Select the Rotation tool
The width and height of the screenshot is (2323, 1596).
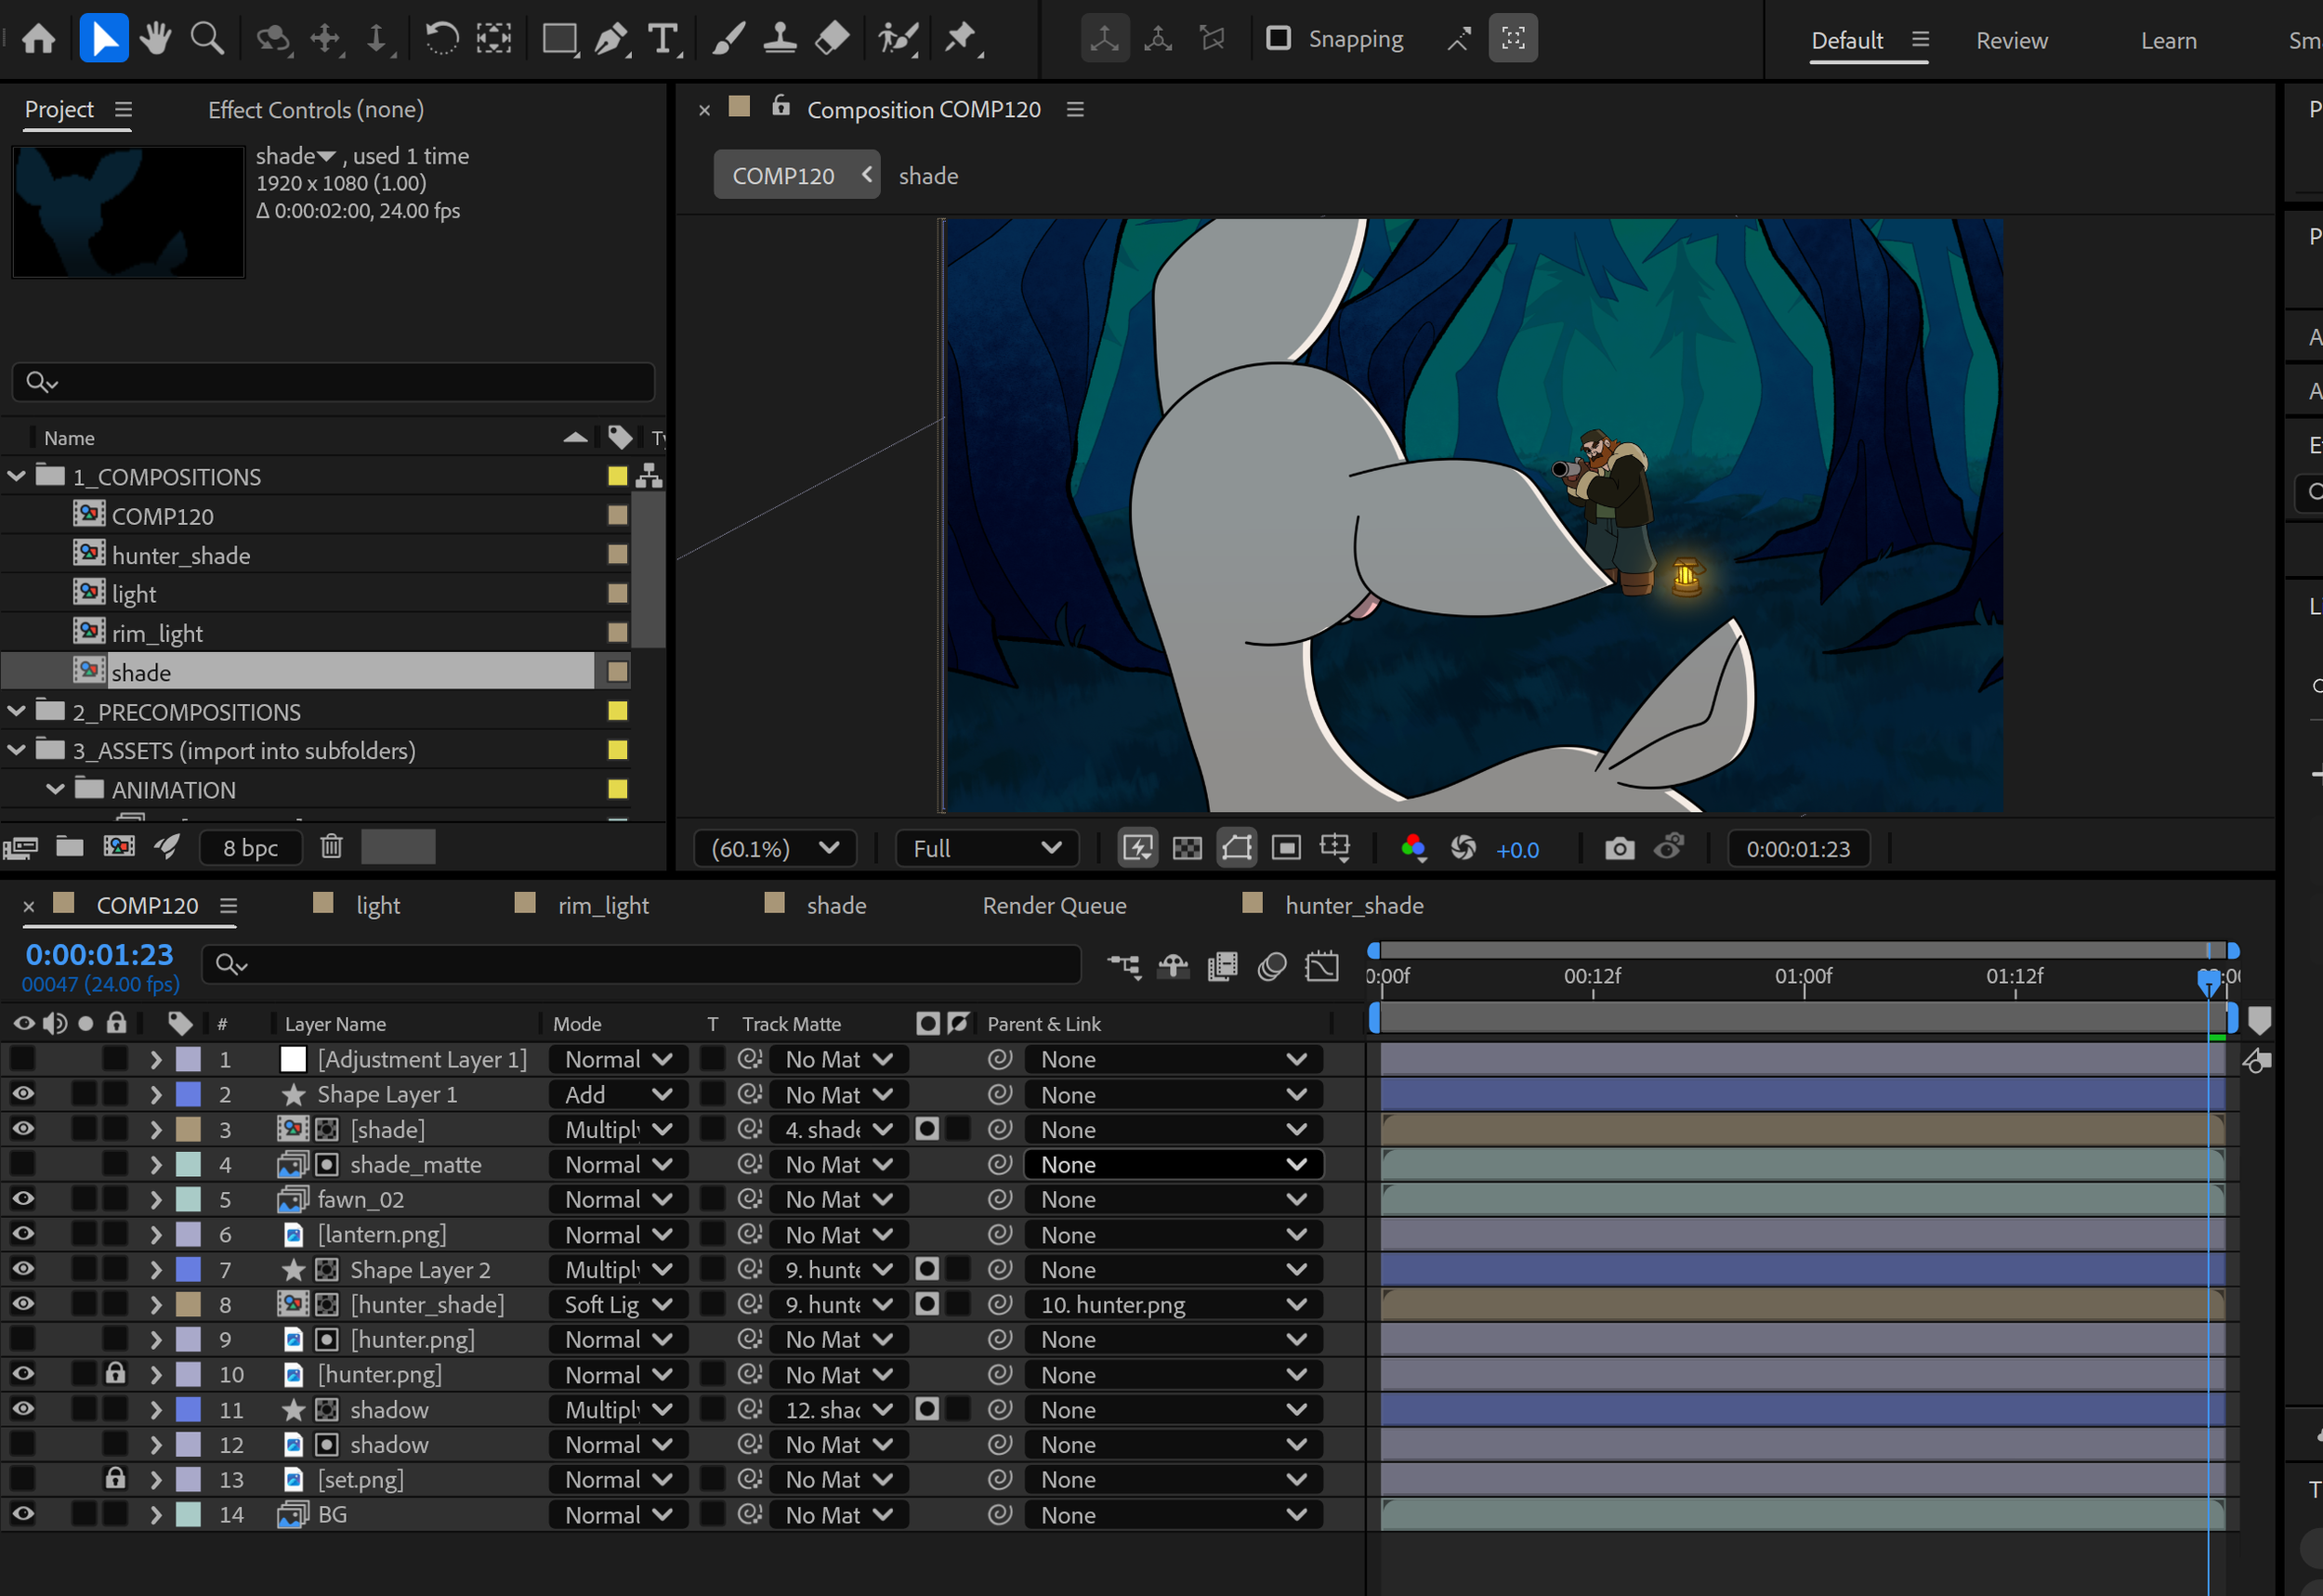(x=441, y=39)
